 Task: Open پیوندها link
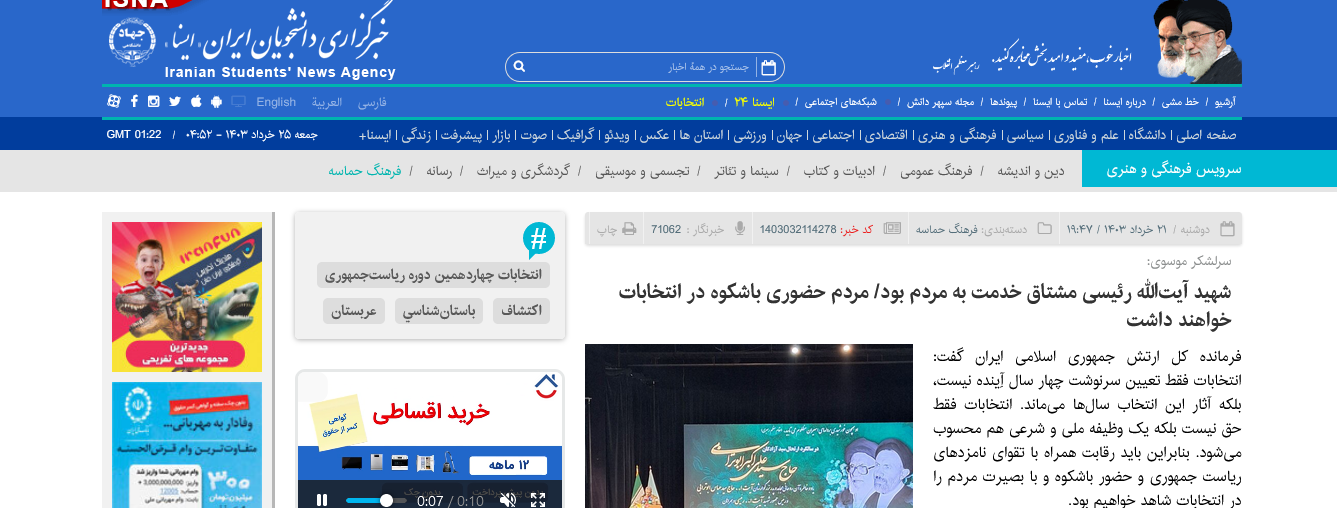pos(1004,102)
